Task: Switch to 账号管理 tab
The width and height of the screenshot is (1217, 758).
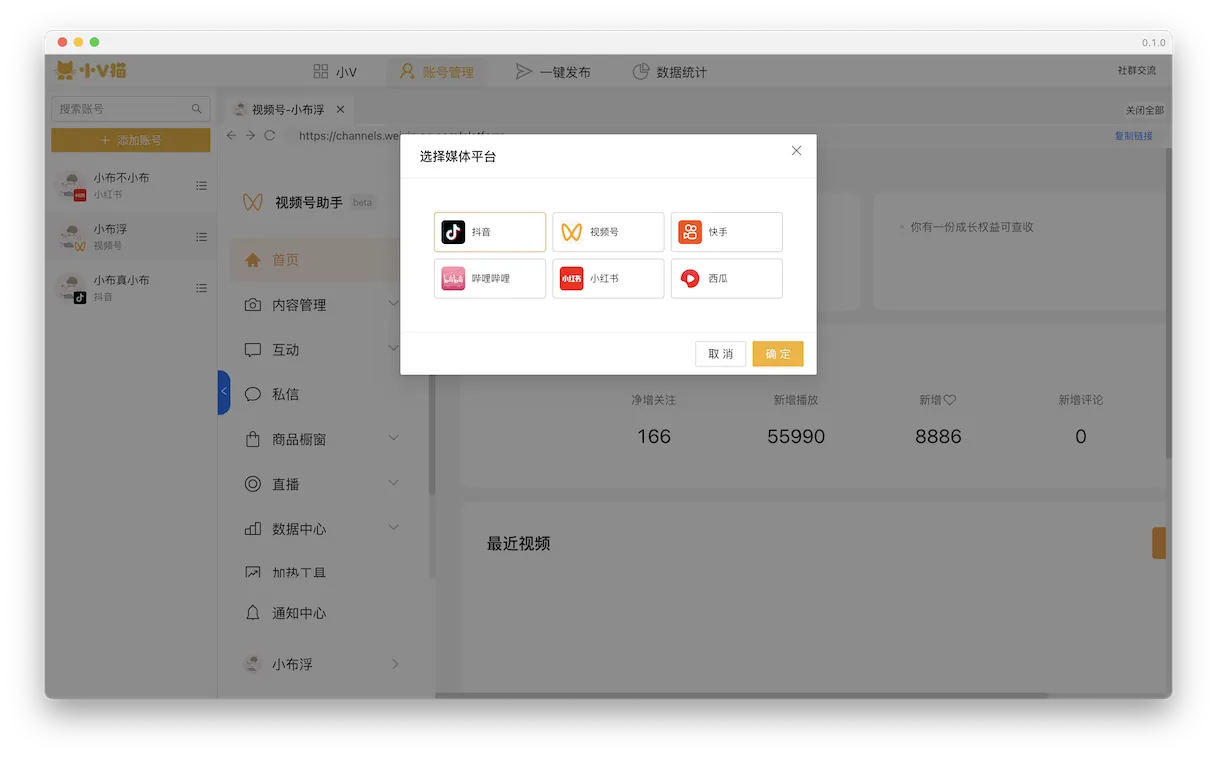Action: [x=436, y=72]
